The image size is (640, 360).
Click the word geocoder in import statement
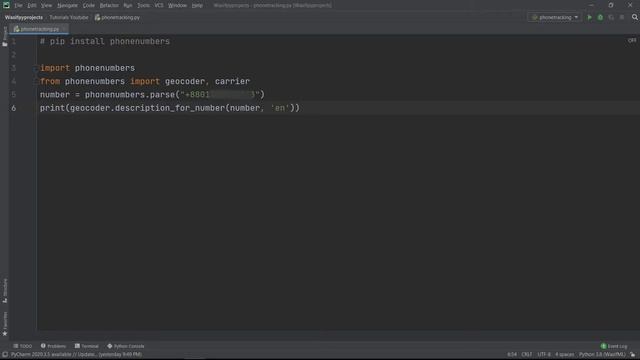tap(185, 81)
